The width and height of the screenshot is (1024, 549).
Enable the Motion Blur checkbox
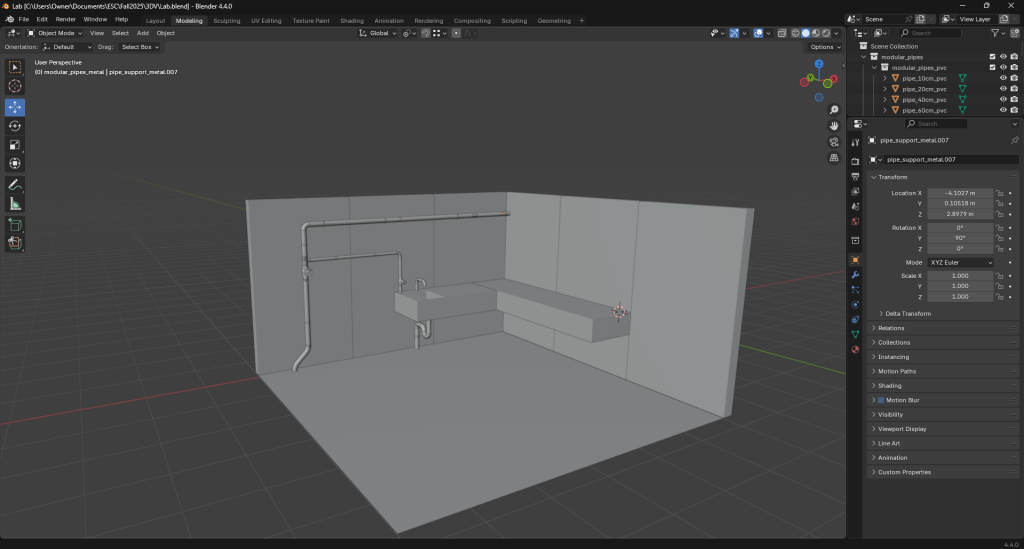(881, 400)
